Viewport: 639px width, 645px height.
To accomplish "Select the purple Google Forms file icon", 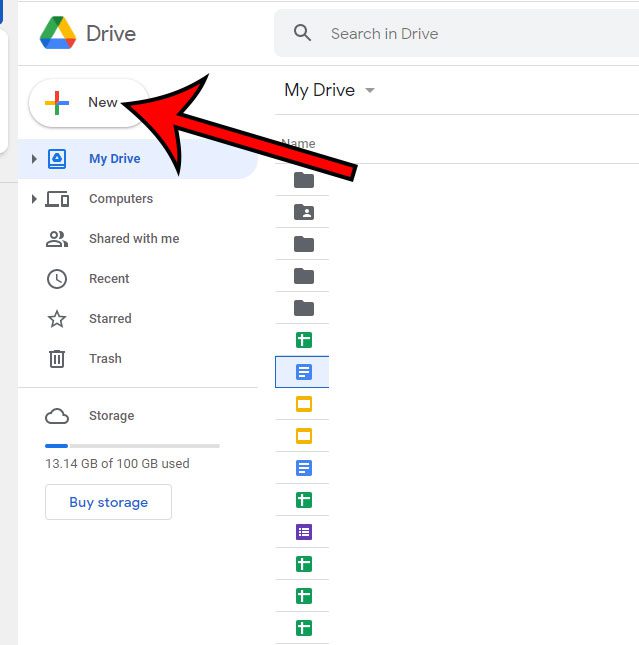I will tap(304, 532).
